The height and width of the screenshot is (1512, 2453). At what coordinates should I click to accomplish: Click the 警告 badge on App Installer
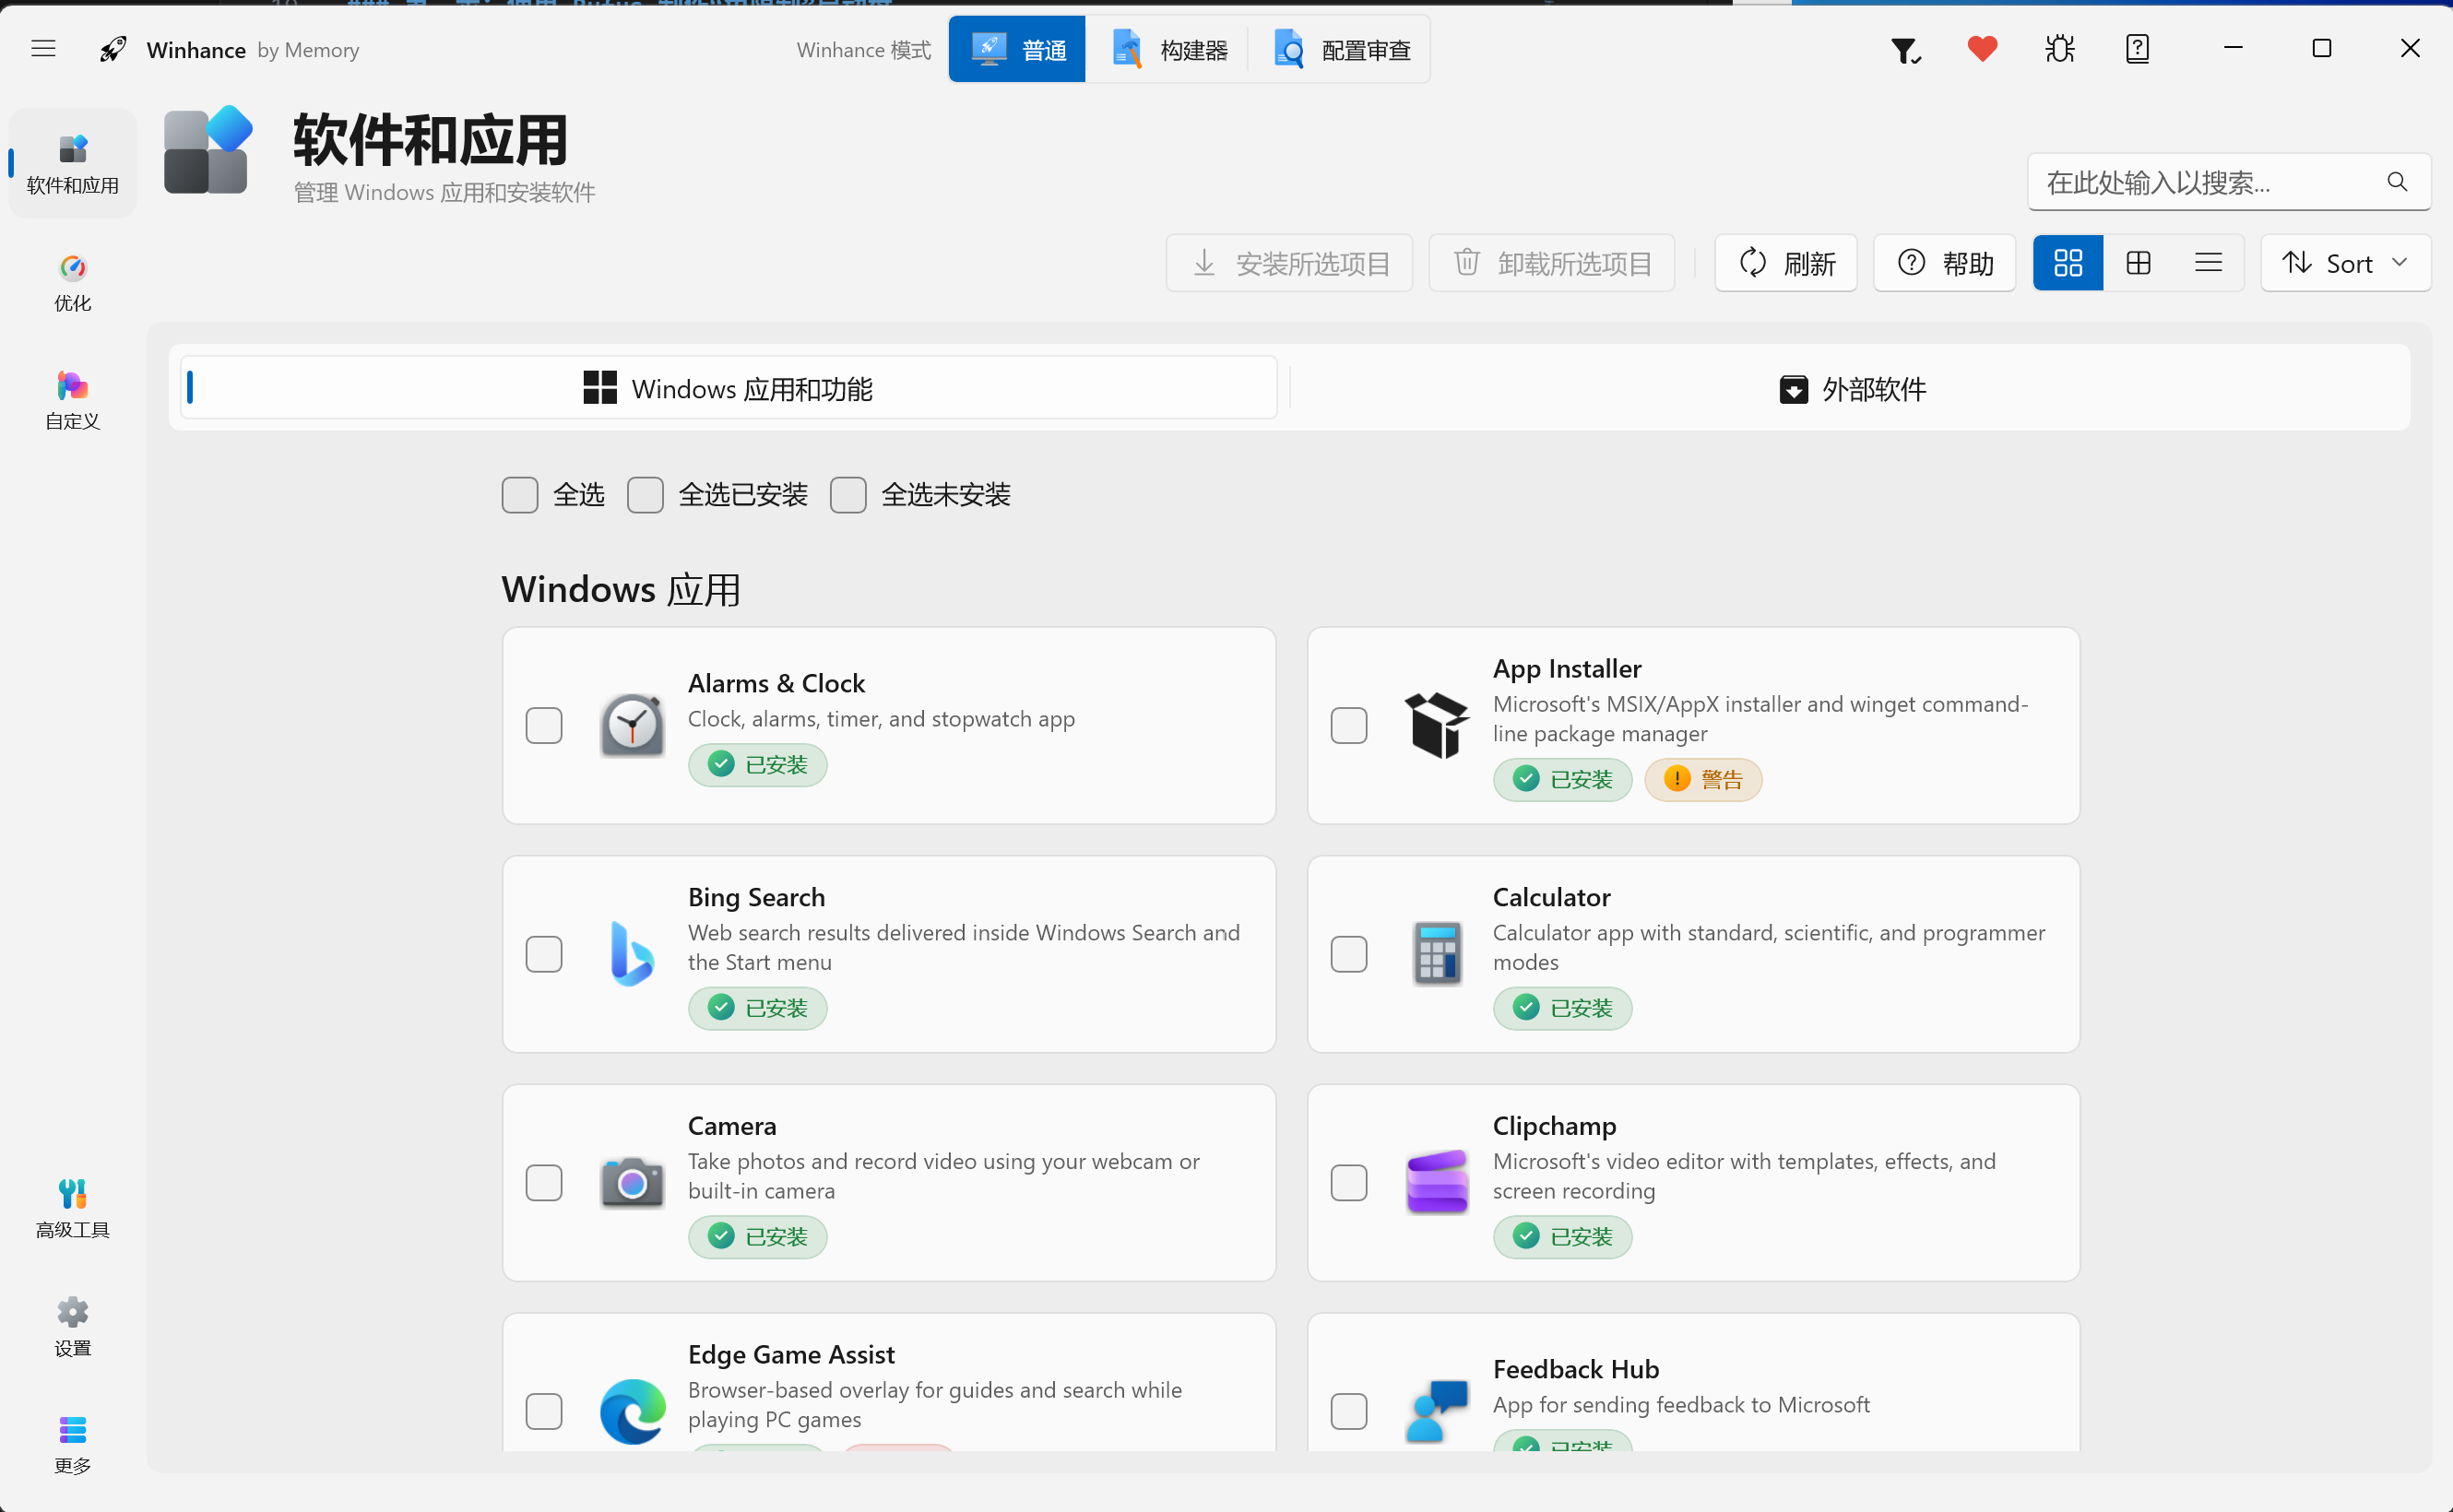click(x=1703, y=779)
